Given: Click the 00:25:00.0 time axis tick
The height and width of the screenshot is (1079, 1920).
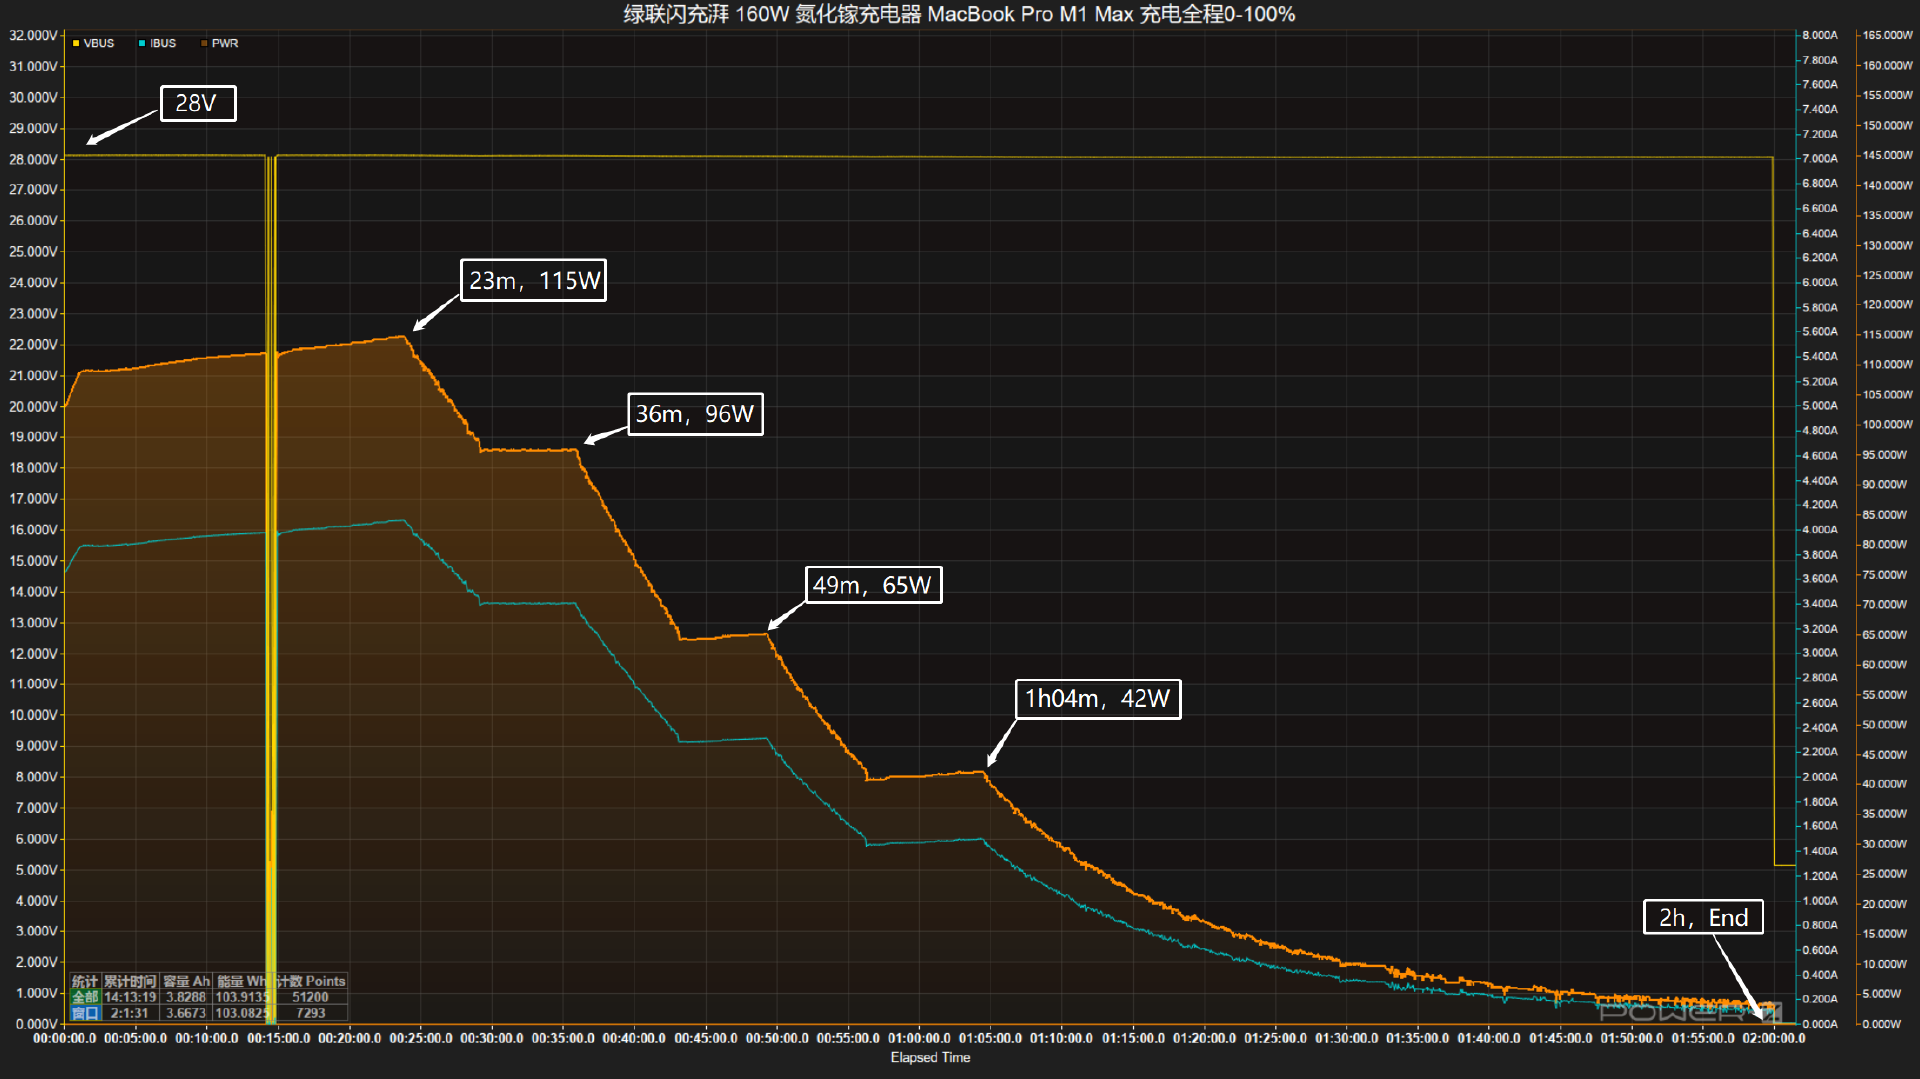Looking at the screenshot, I should [421, 1038].
